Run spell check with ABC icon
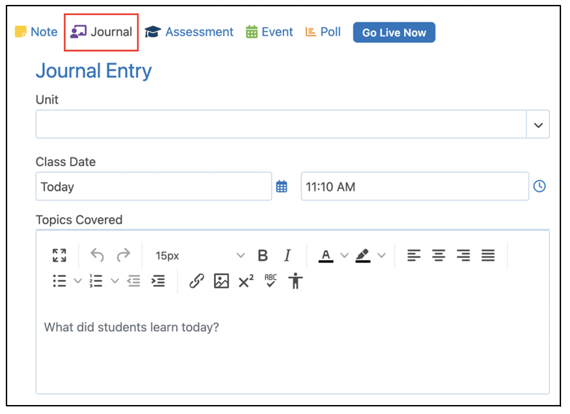Viewport: 570px width, 414px height. 271,281
